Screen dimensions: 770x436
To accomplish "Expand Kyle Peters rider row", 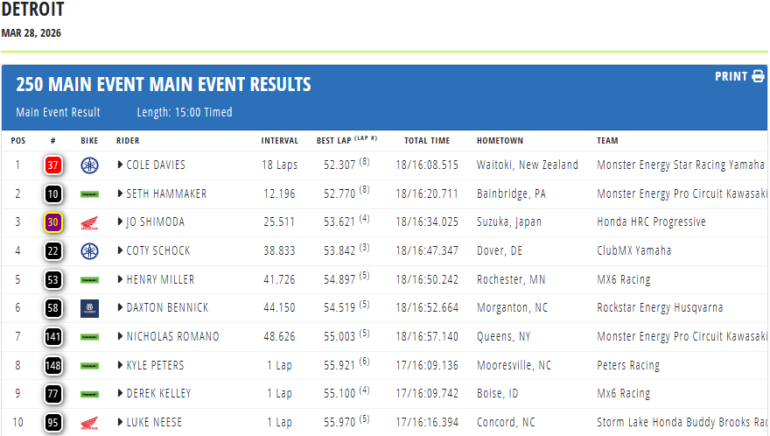I will 120,366.
